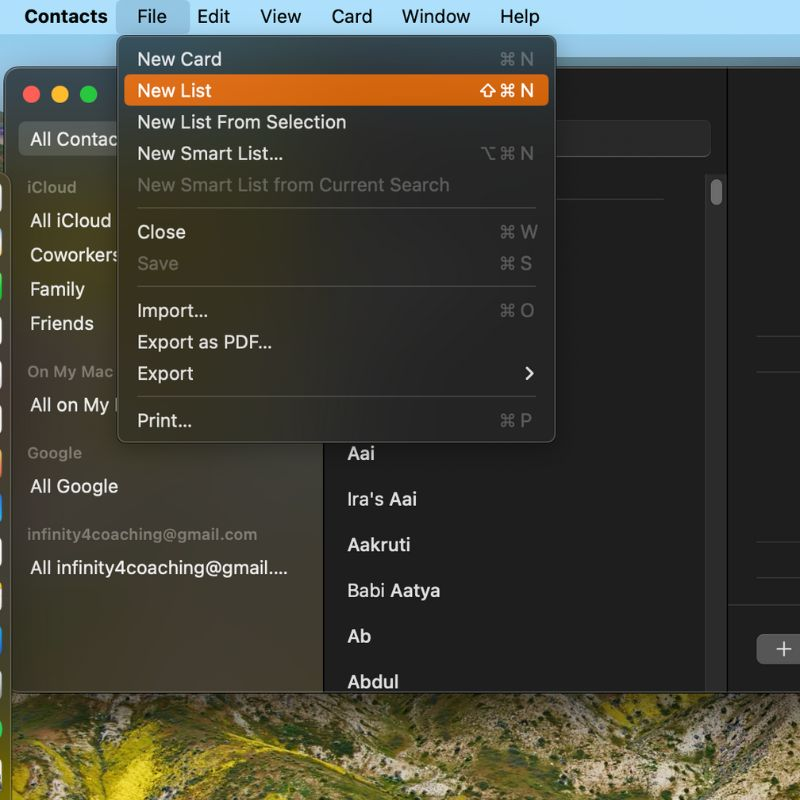Select All infinity4coaching@gmail list
This screenshot has height=800, width=800.
(x=159, y=567)
